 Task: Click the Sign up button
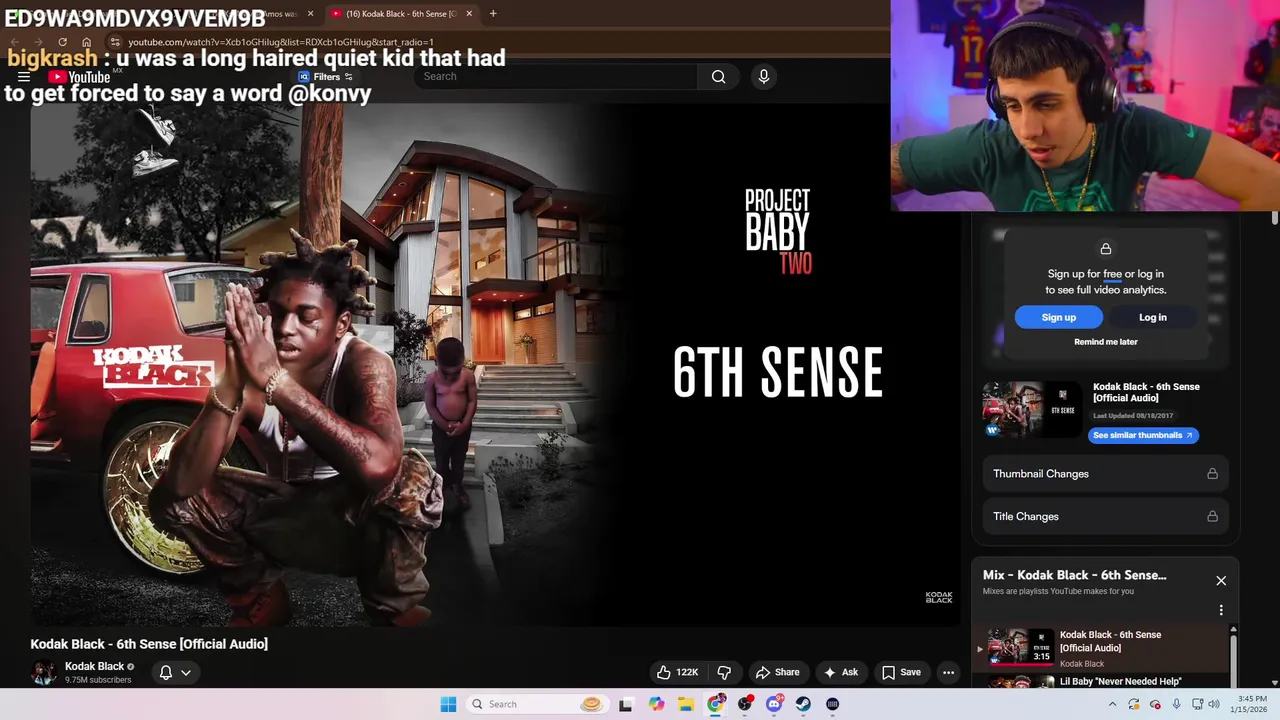click(1059, 317)
